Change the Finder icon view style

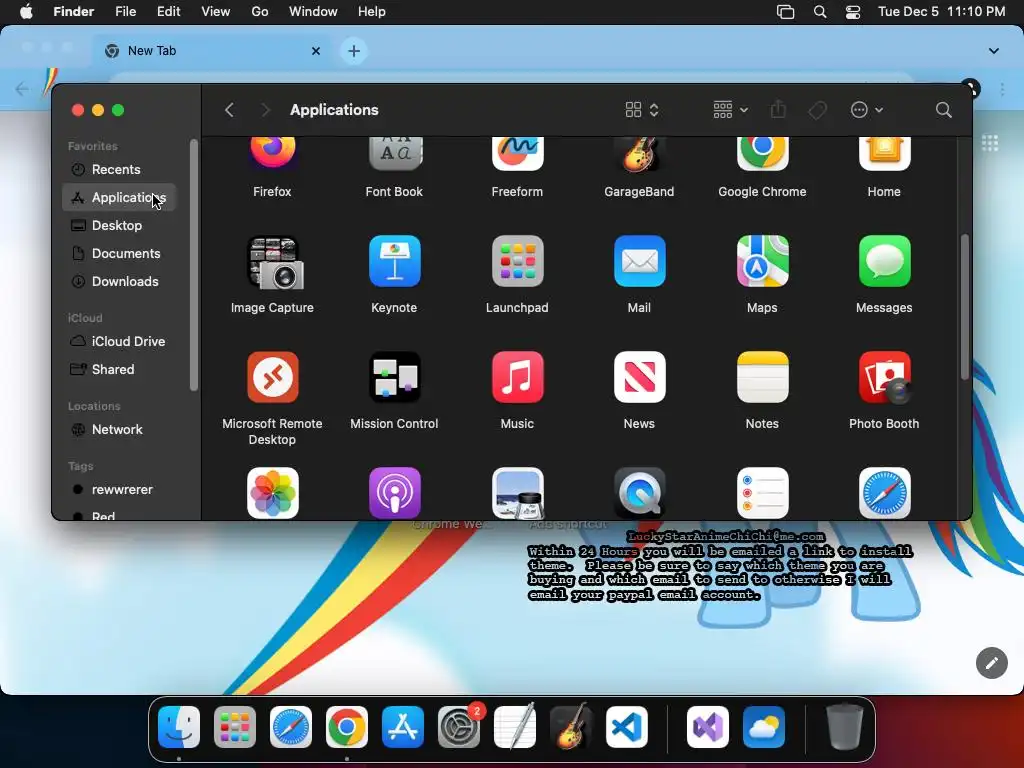point(642,110)
